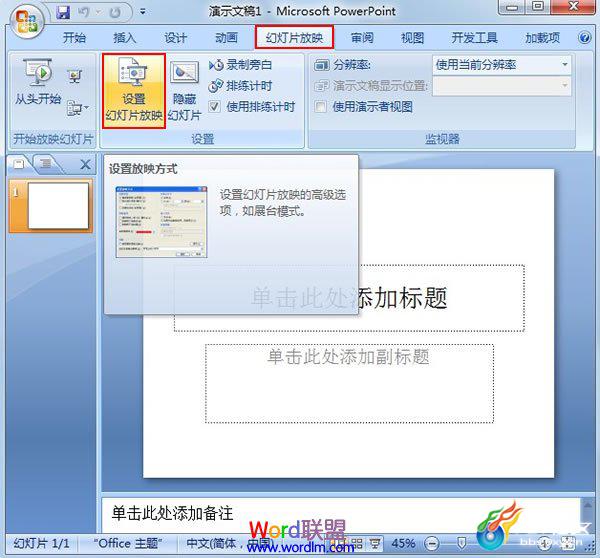Switch to slide sorter view icon

(357, 543)
